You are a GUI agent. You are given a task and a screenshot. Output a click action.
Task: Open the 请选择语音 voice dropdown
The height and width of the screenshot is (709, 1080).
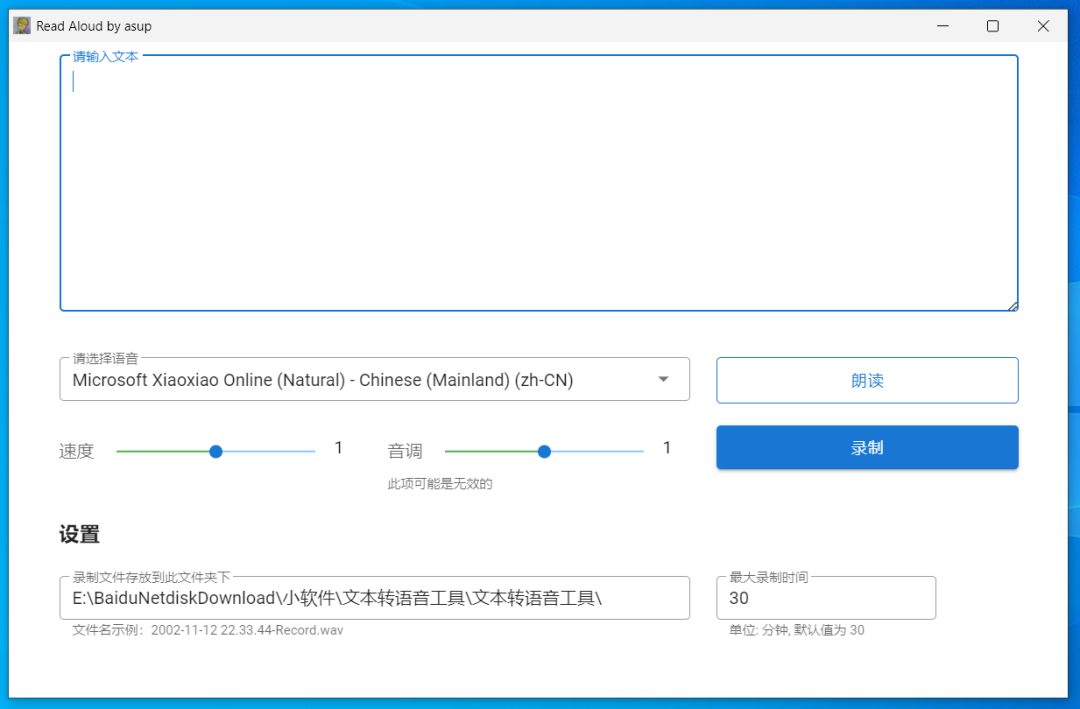pos(375,380)
